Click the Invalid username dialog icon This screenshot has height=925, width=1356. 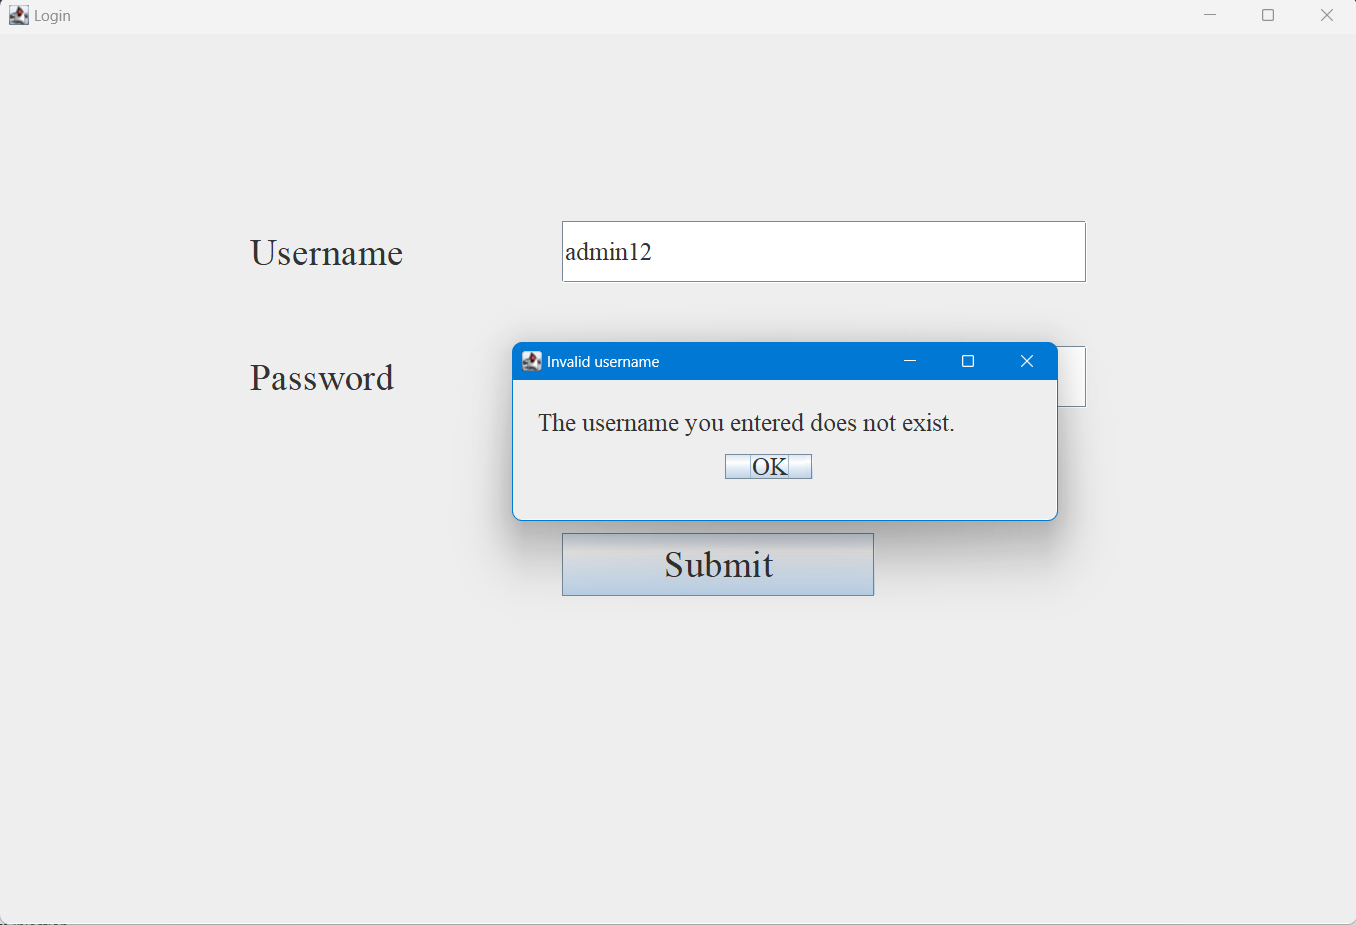(531, 361)
